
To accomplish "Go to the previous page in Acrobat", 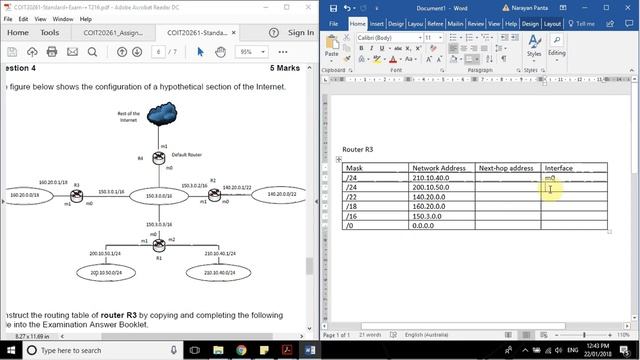I will coord(122,52).
